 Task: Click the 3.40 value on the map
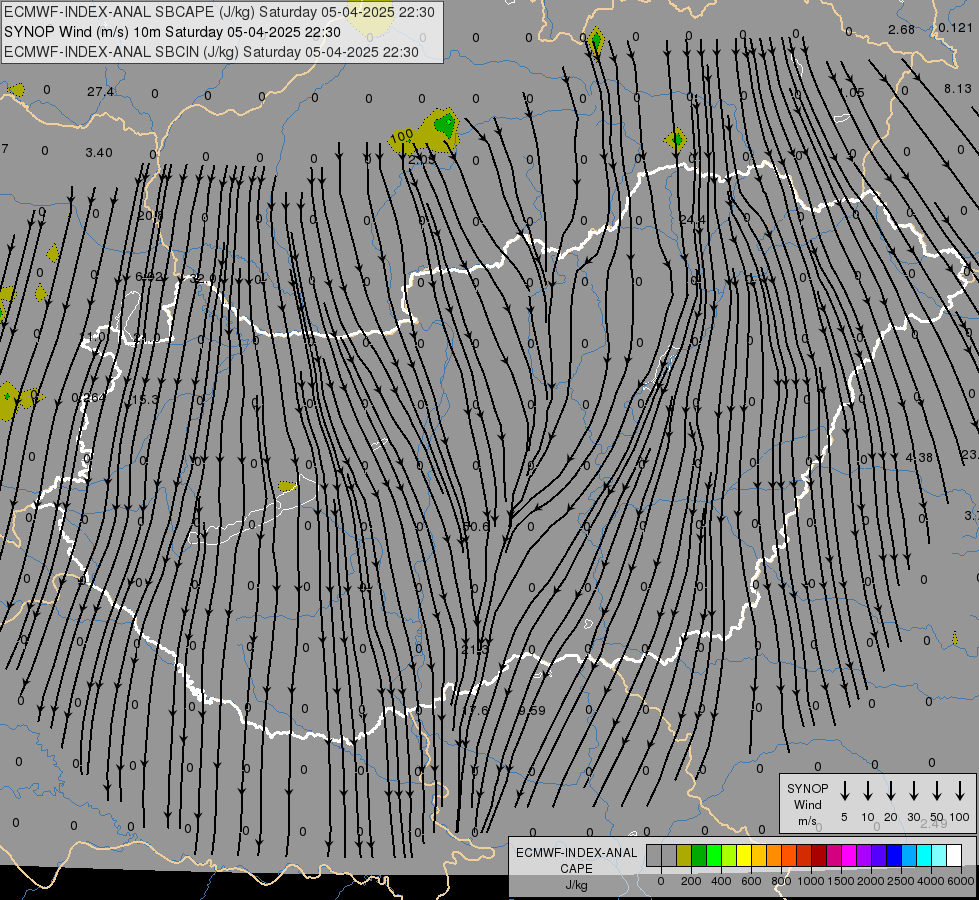(99, 152)
